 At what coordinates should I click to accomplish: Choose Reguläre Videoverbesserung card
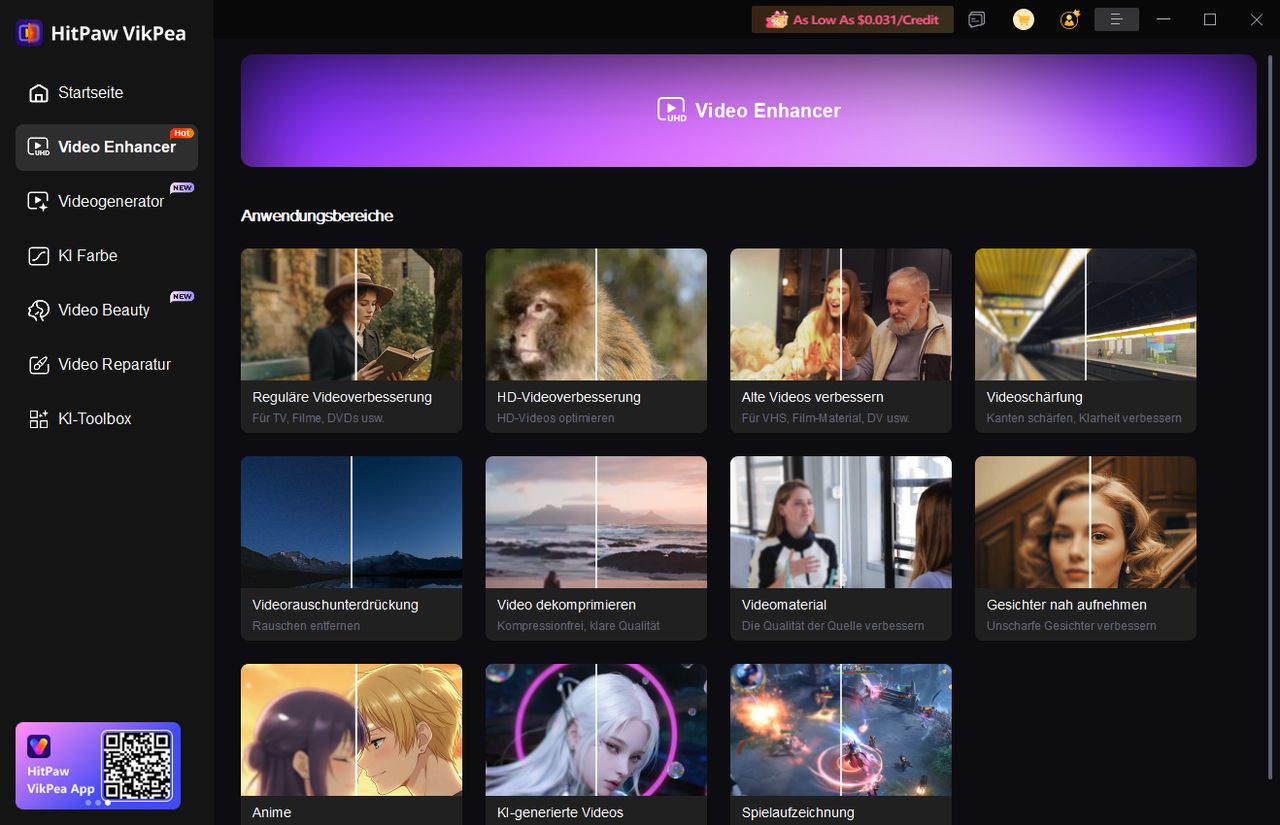(351, 340)
